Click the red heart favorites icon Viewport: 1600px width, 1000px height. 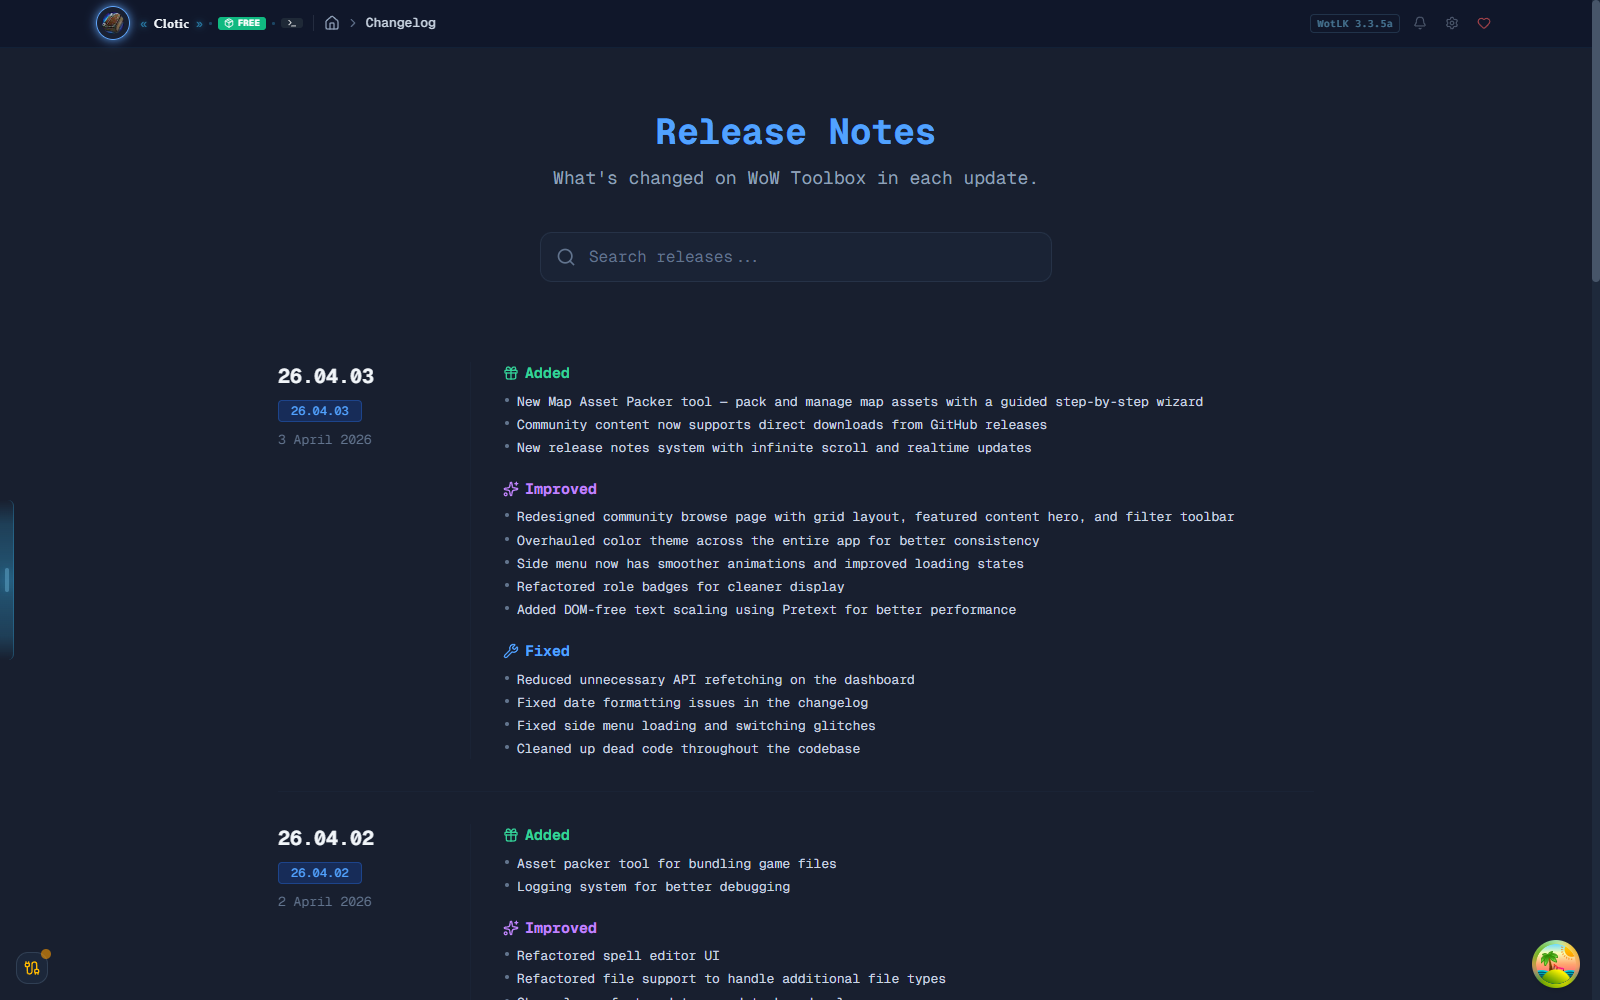pos(1484,22)
